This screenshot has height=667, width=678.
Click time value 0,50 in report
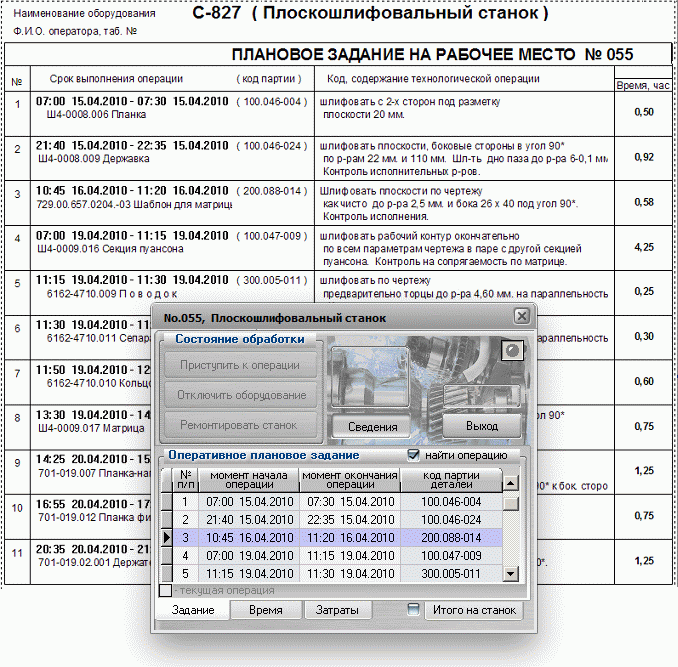pos(644,112)
